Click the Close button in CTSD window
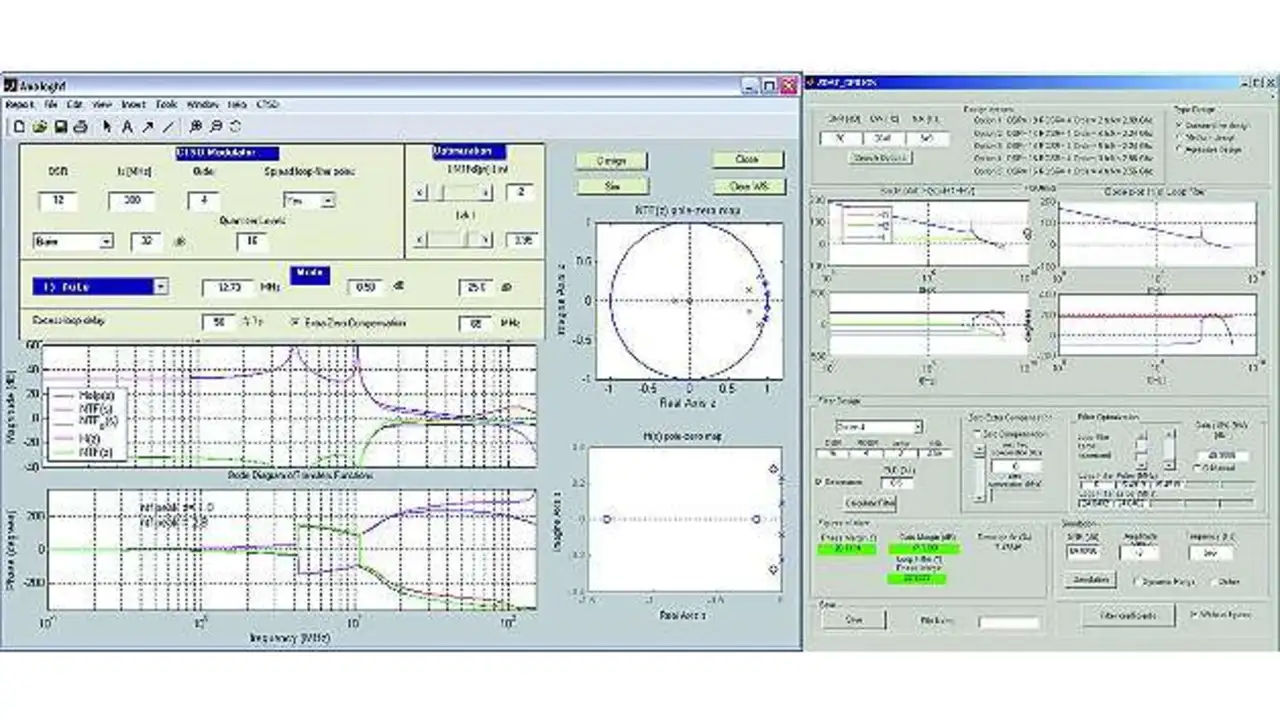 click(747, 160)
